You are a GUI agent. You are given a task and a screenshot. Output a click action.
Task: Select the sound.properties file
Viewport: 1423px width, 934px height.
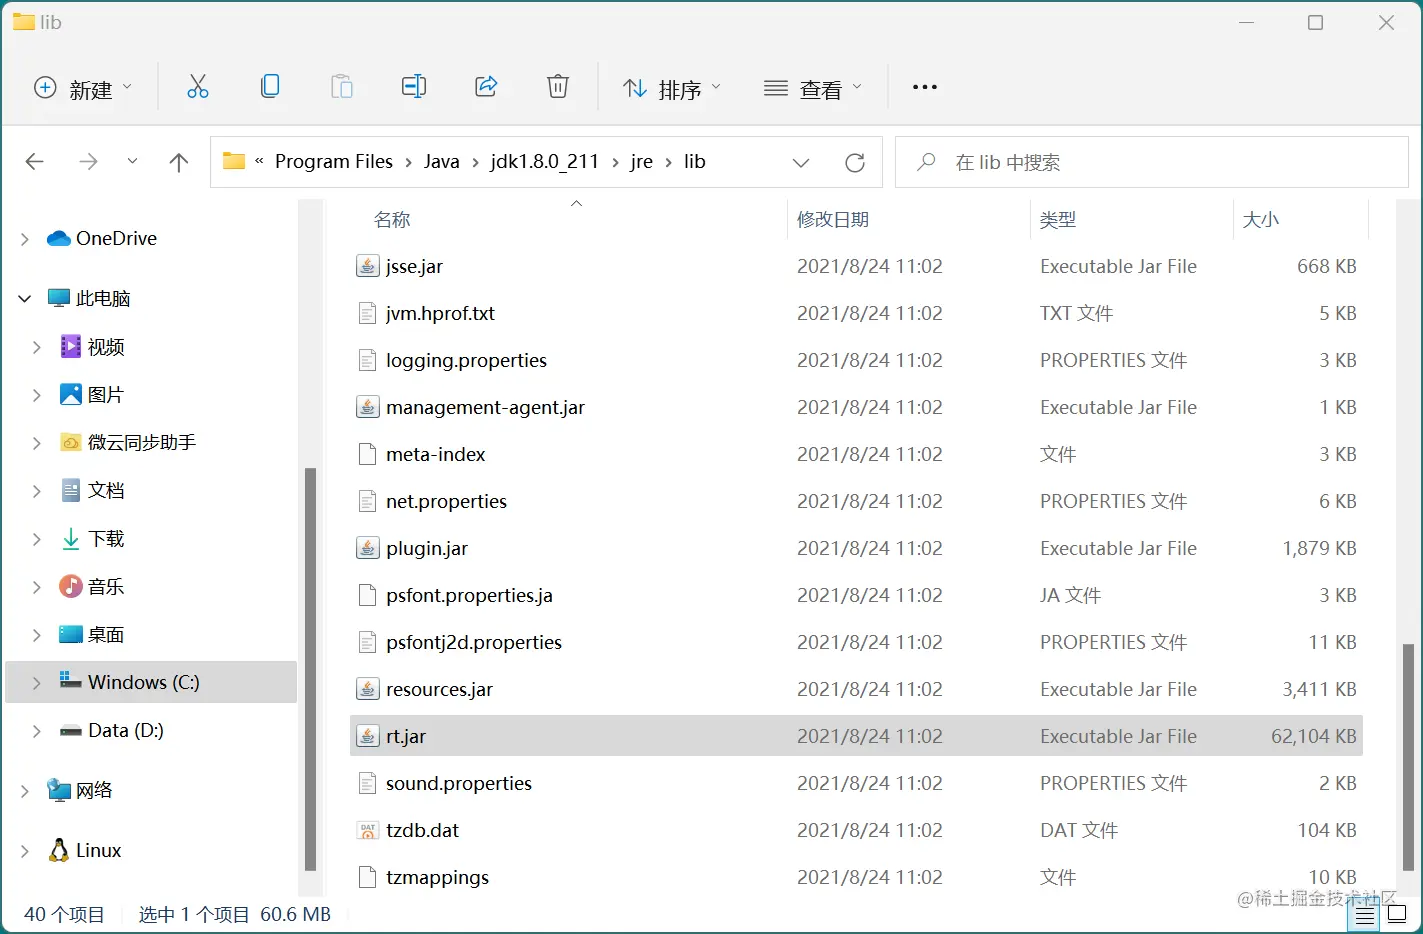[x=459, y=783]
